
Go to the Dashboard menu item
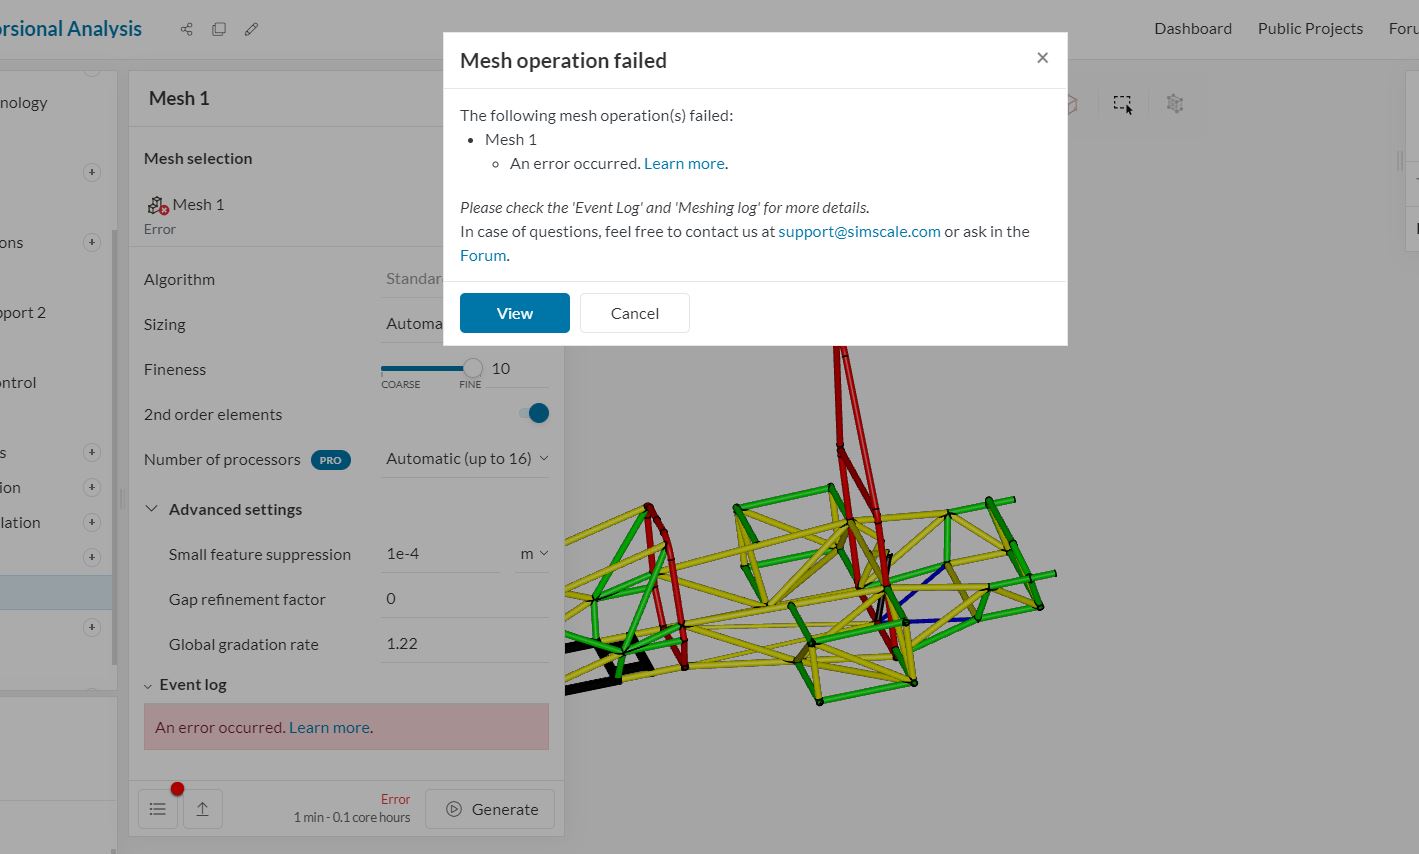pos(1192,29)
